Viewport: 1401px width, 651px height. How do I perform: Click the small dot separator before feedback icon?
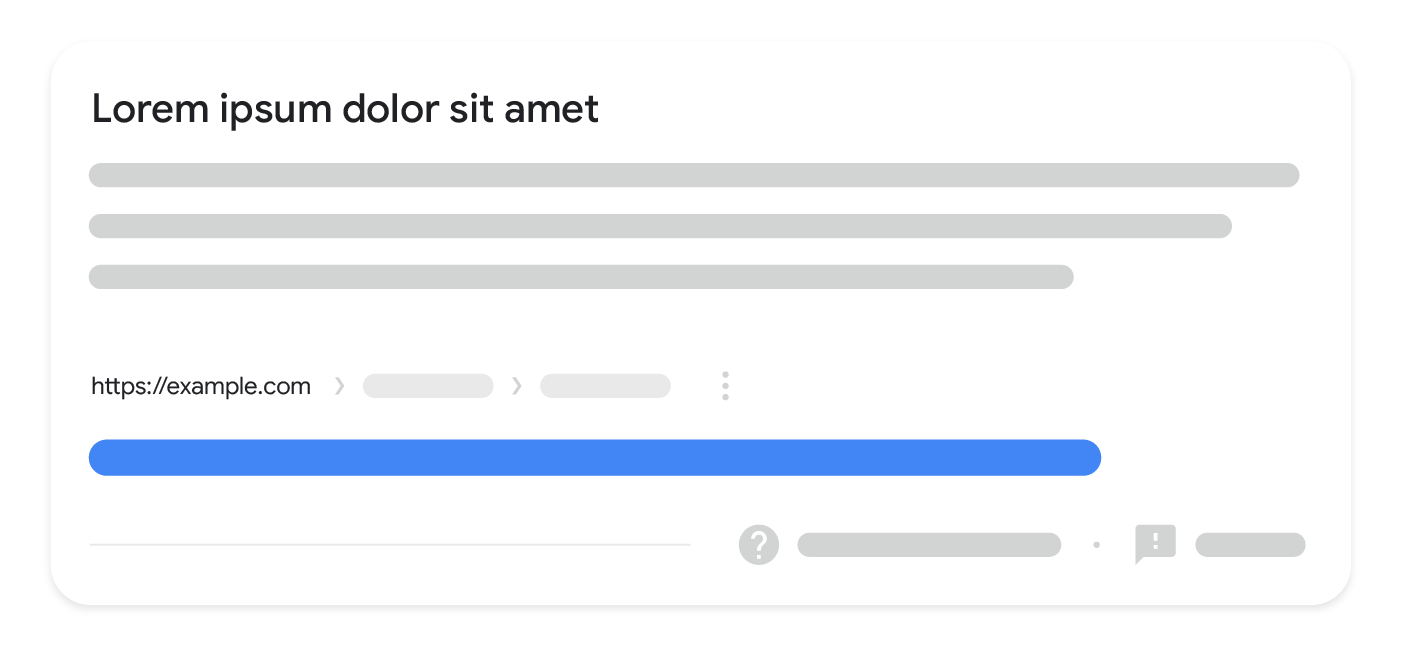click(x=1097, y=545)
